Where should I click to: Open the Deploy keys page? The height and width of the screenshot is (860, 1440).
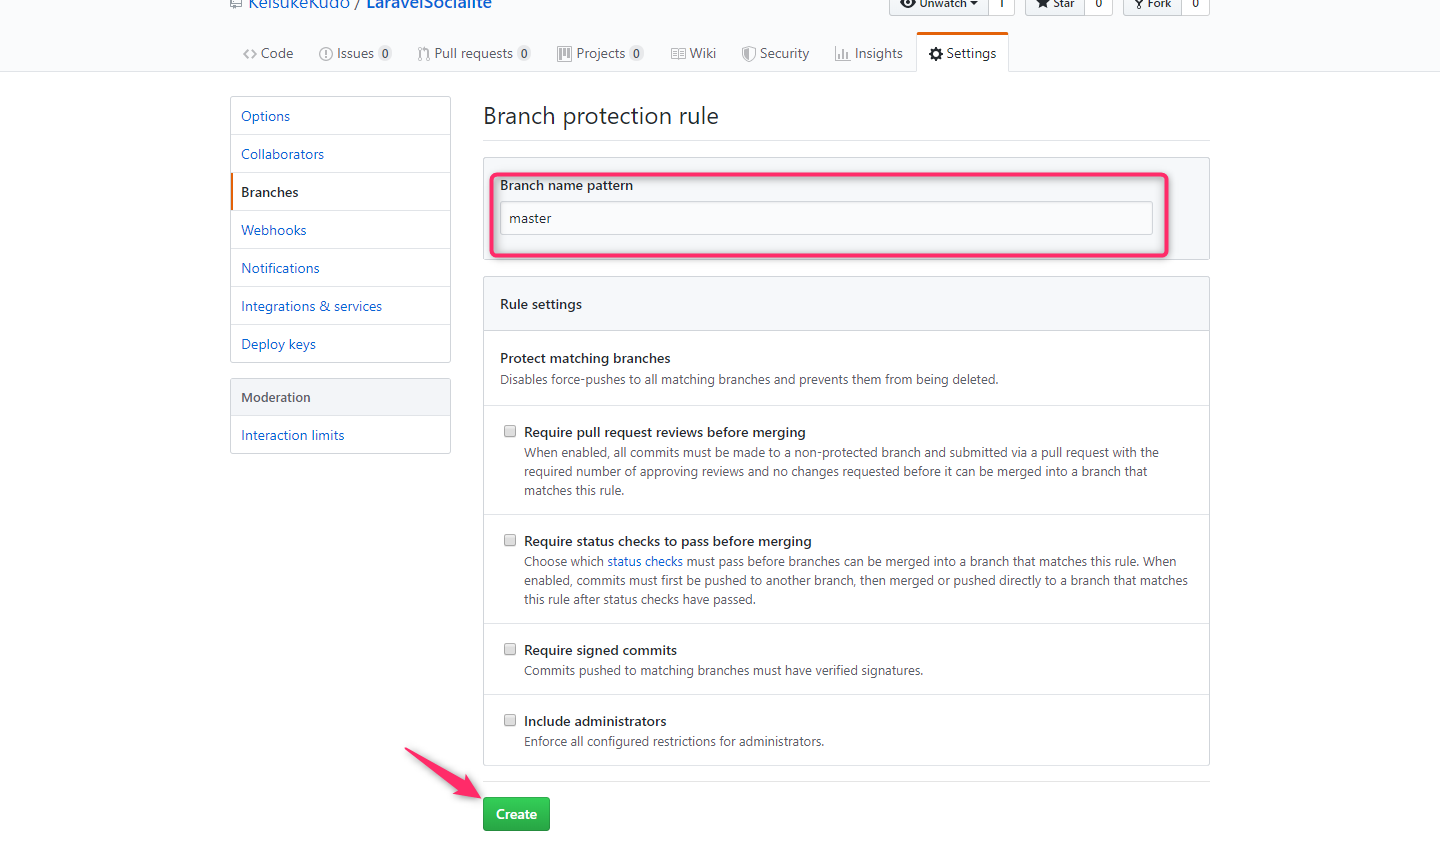tap(340, 344)
